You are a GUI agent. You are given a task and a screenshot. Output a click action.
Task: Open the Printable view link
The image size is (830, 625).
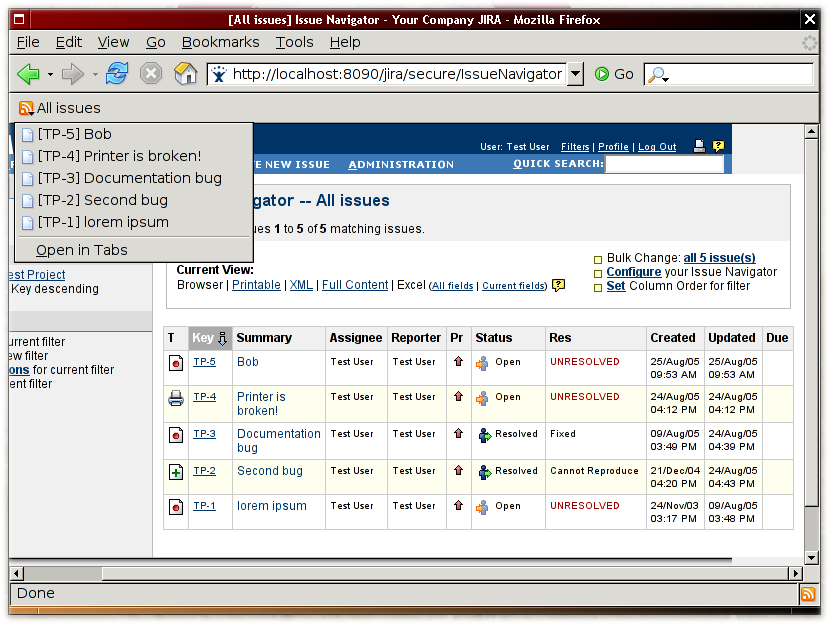[x=256, y=285]
